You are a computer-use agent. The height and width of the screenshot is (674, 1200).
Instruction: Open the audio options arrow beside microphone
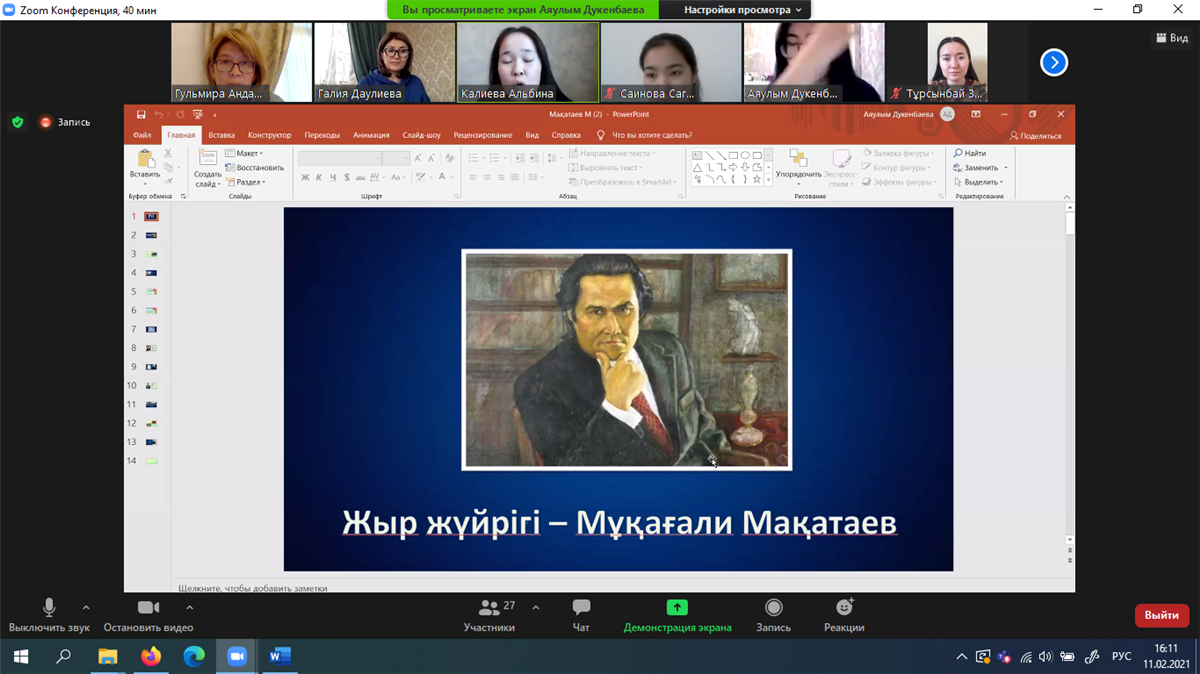tap(86, 607)
